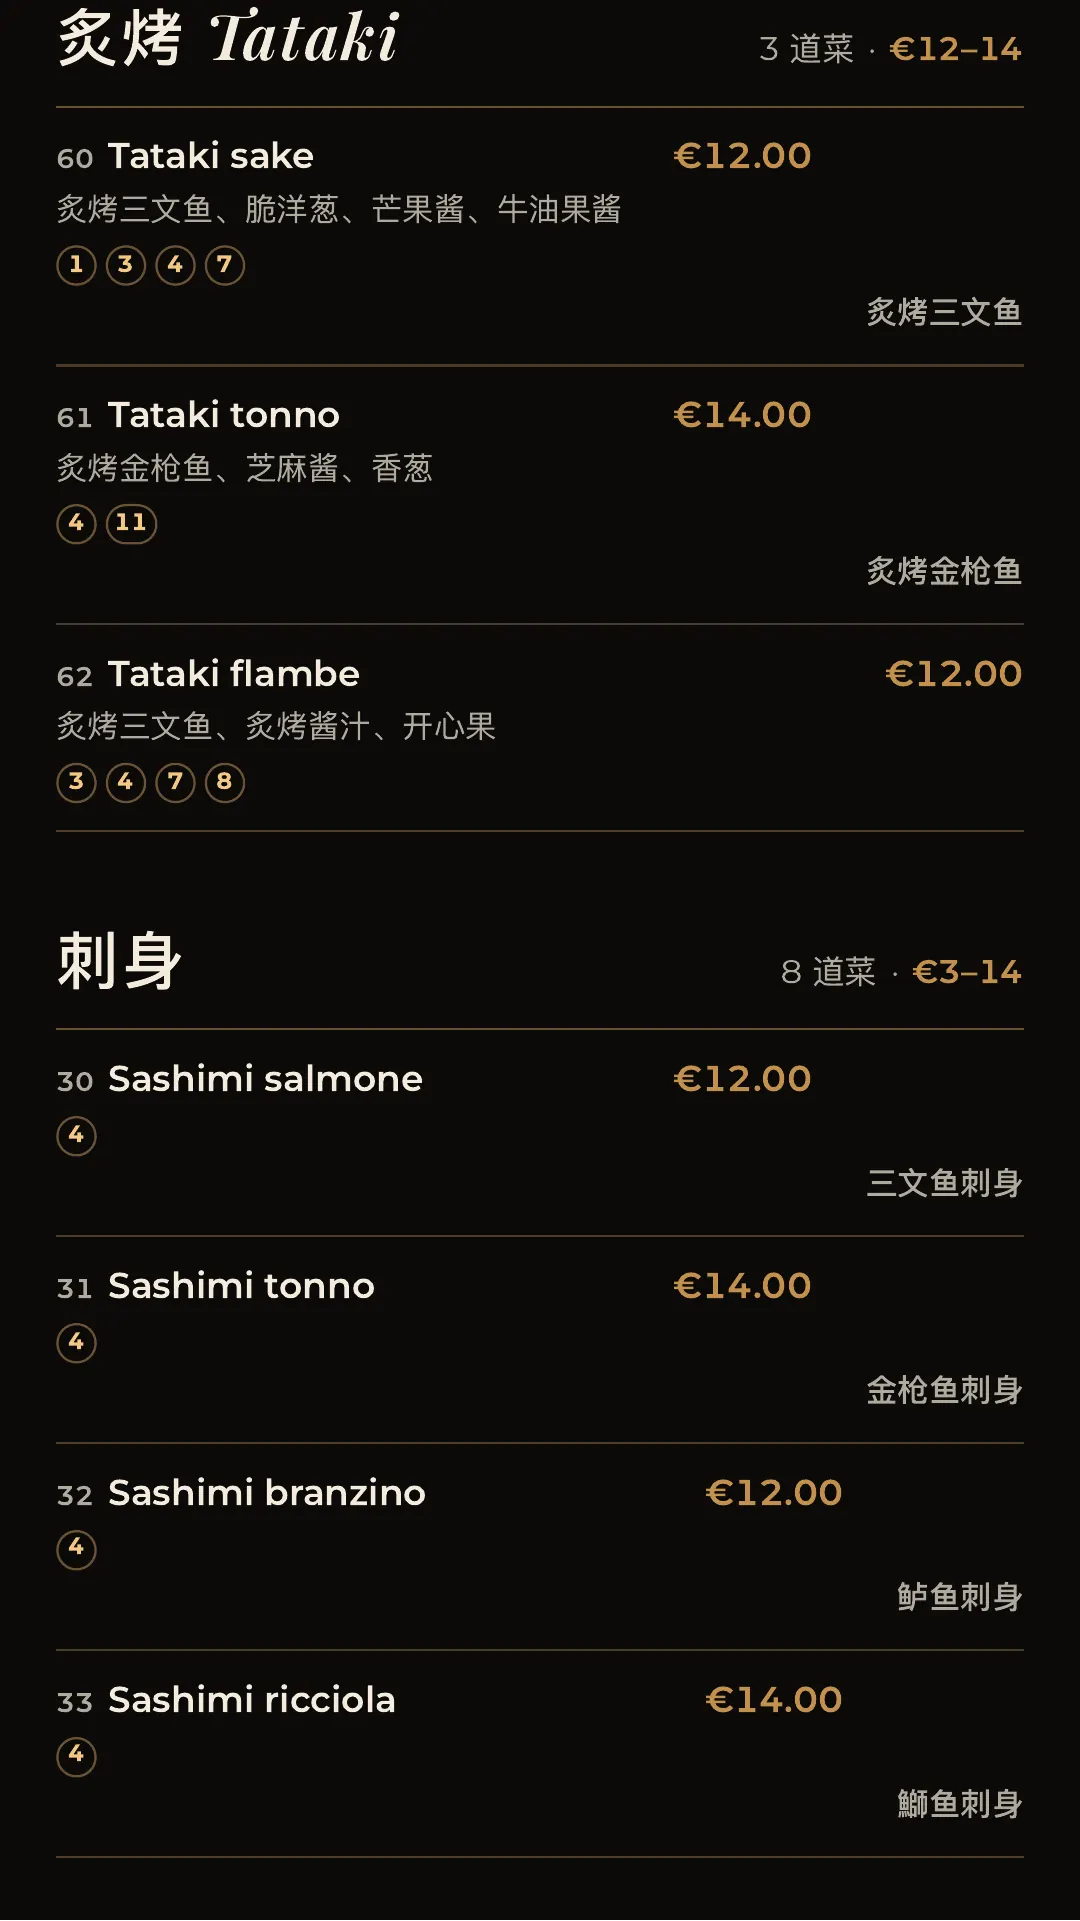
Task: Click allergen badge 7 under Tataki sake
Action: [225, 265]
